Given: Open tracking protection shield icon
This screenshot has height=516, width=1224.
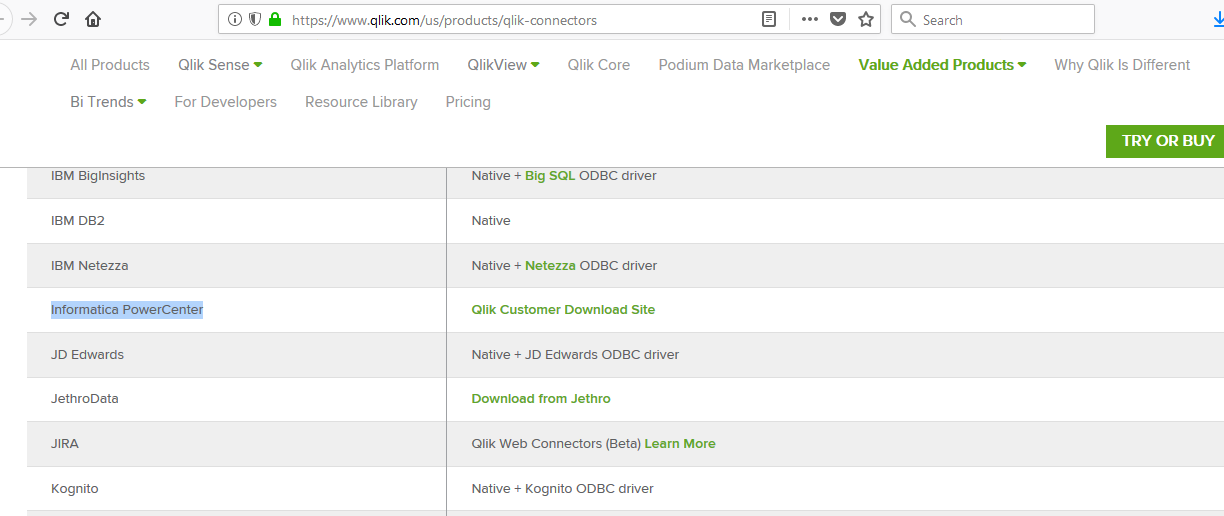Looking at the screenshot, I should point(255,19).
